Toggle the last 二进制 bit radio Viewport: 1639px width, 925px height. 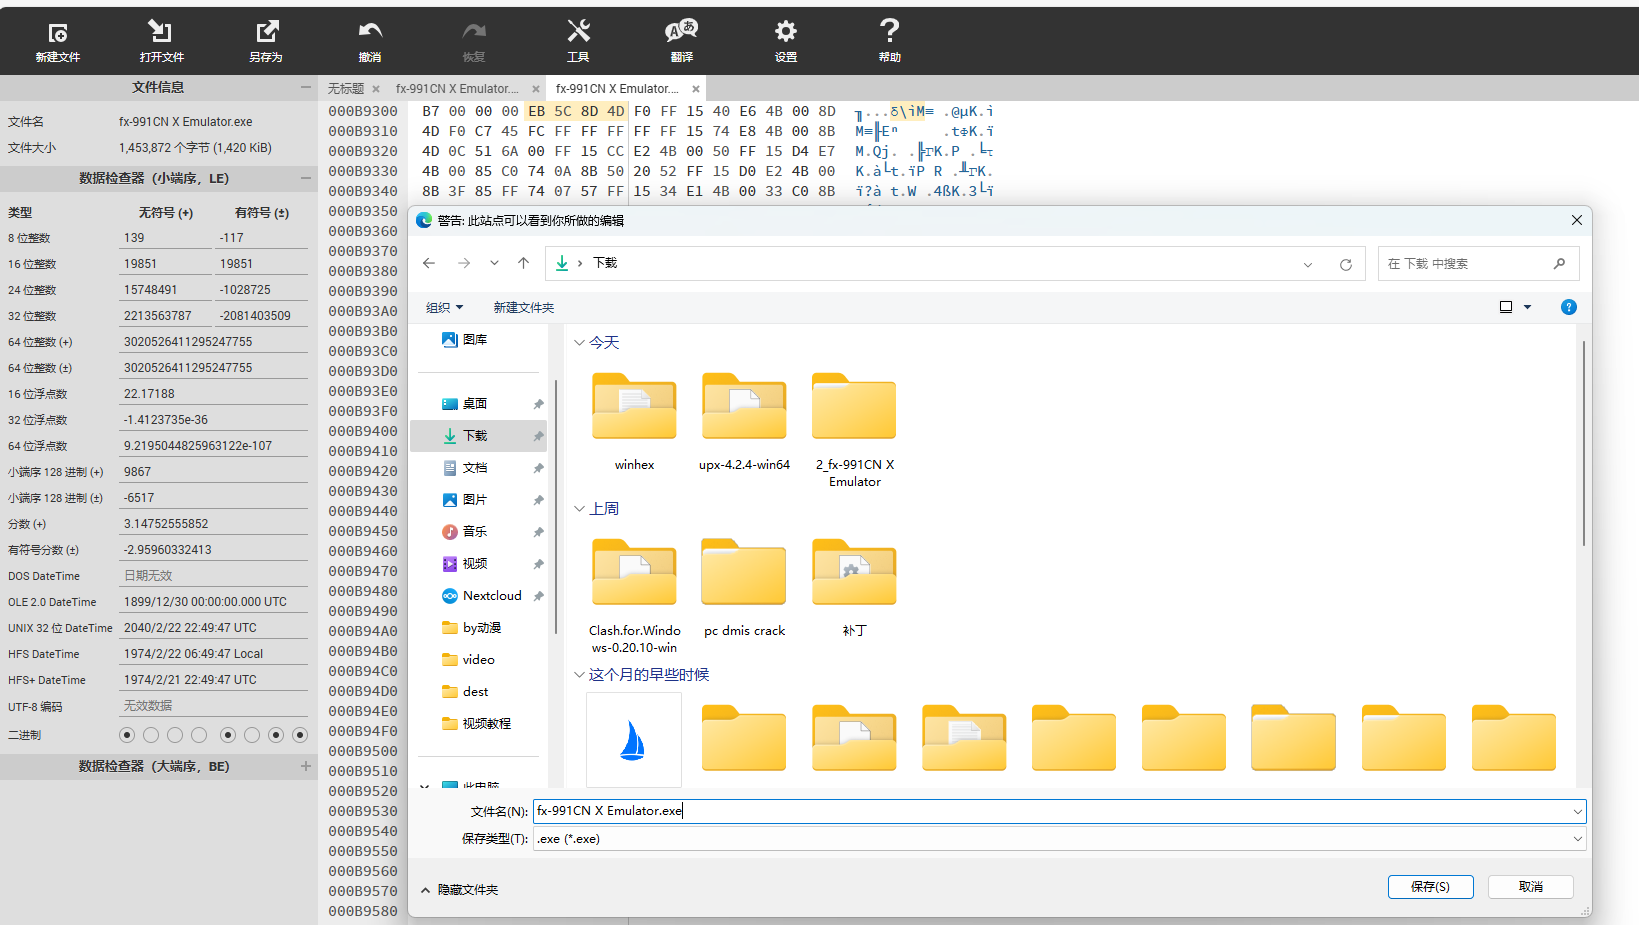pyautogui.click(x=300, y=735)
